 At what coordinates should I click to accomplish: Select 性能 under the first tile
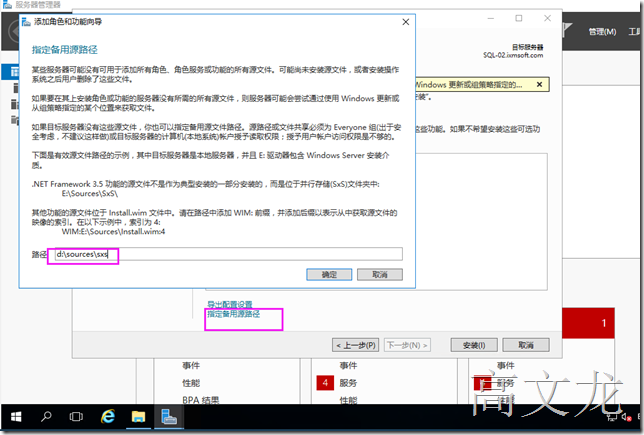(x=191, y=383)
